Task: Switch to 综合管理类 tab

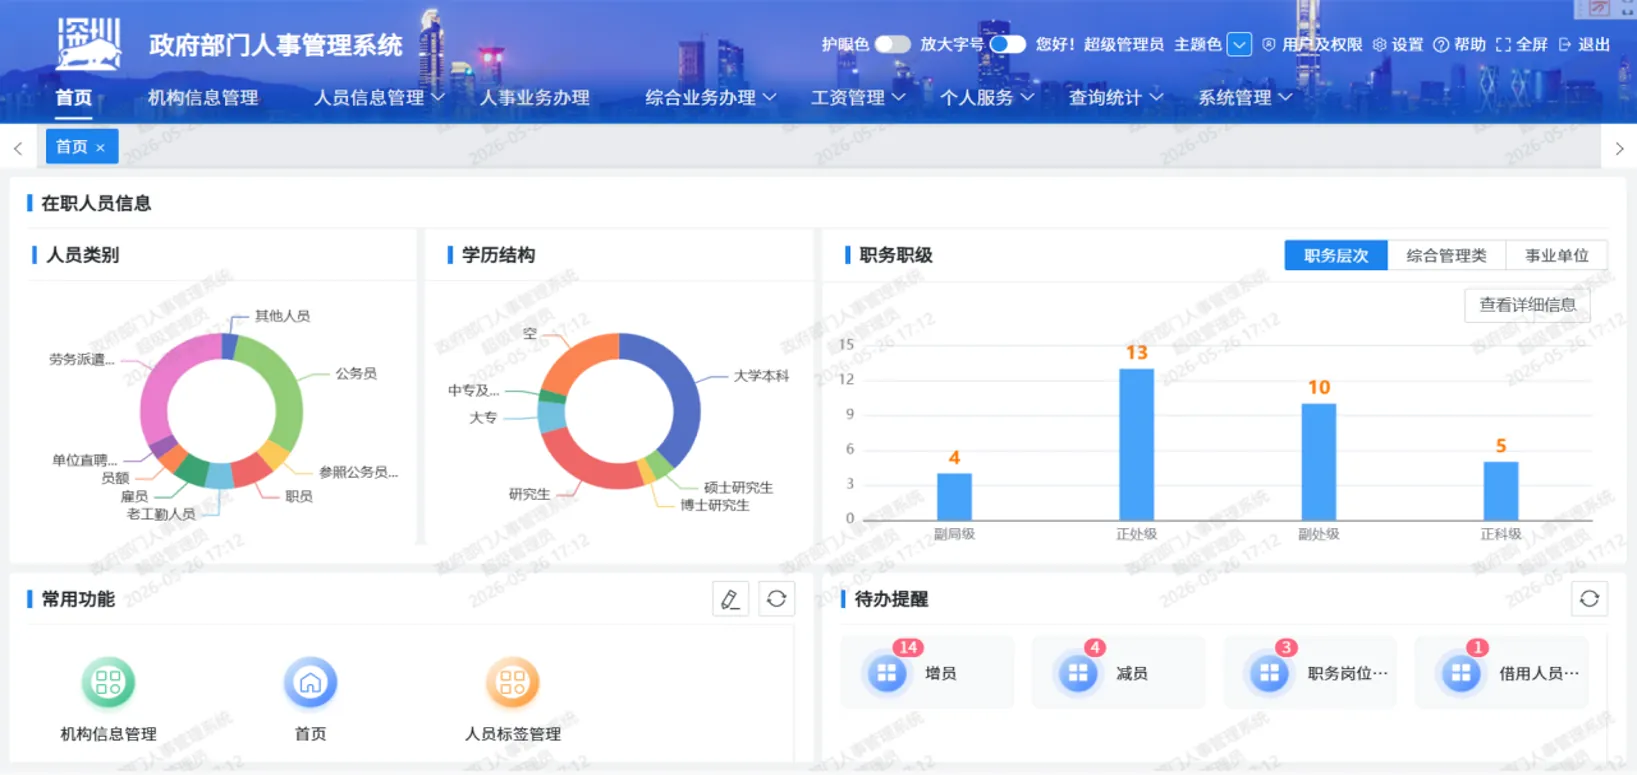Action: 1446,255
